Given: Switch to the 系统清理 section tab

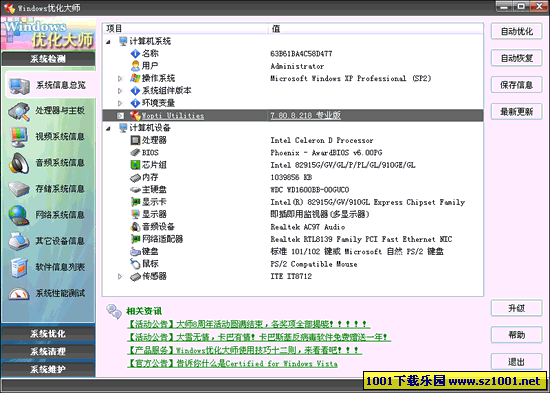Looking at the screenshot, I should [x=48, y=351].
